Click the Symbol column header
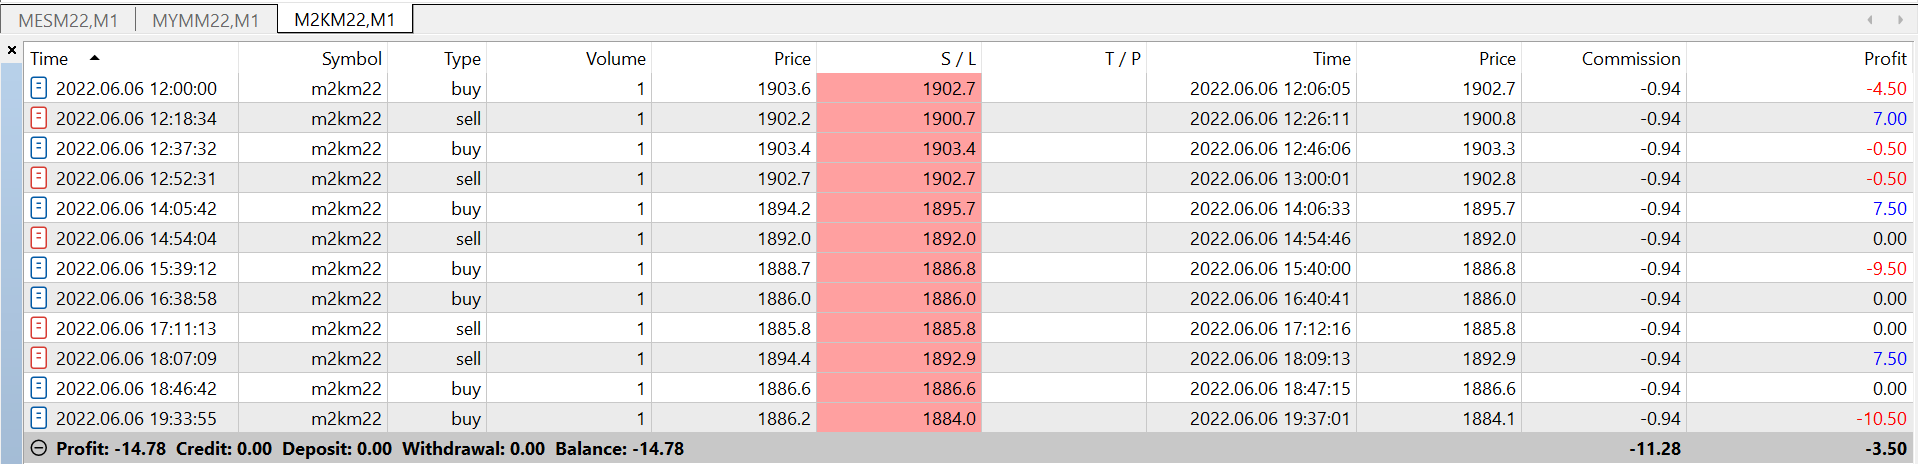Viewport: 1918px width, 464px height. (x=351, y=59)
